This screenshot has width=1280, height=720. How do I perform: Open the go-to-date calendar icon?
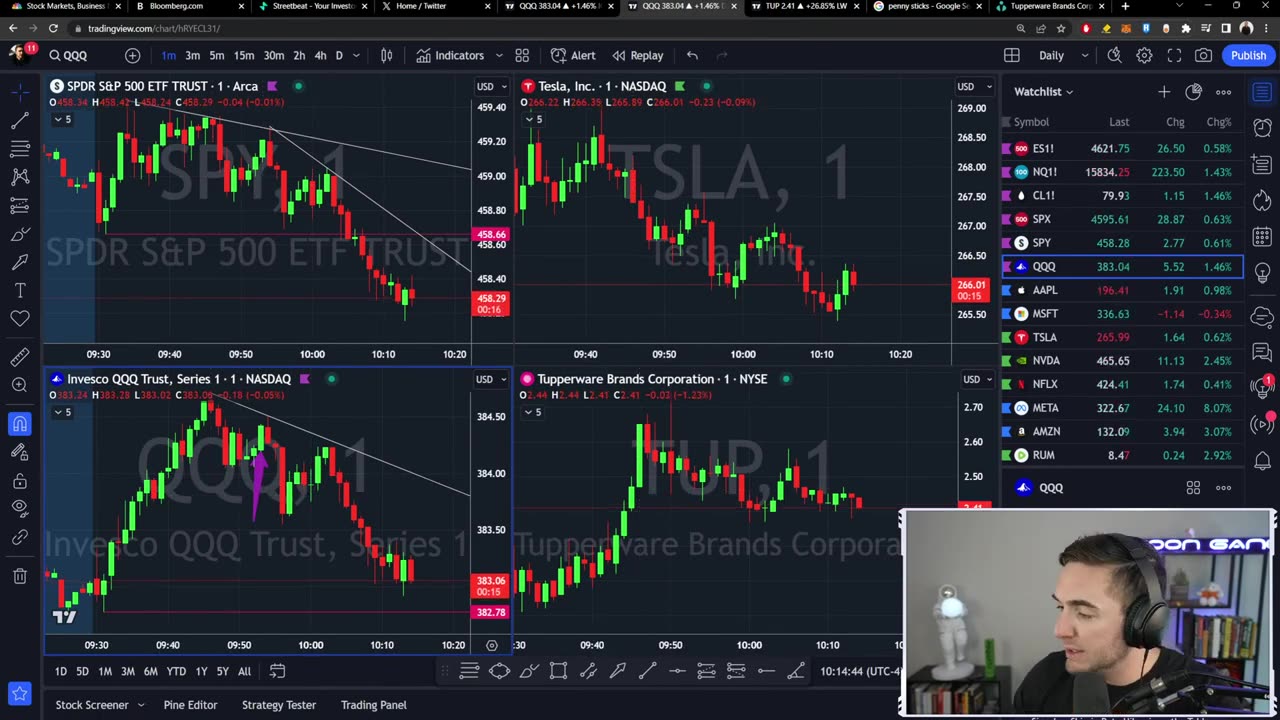[277, 671]
